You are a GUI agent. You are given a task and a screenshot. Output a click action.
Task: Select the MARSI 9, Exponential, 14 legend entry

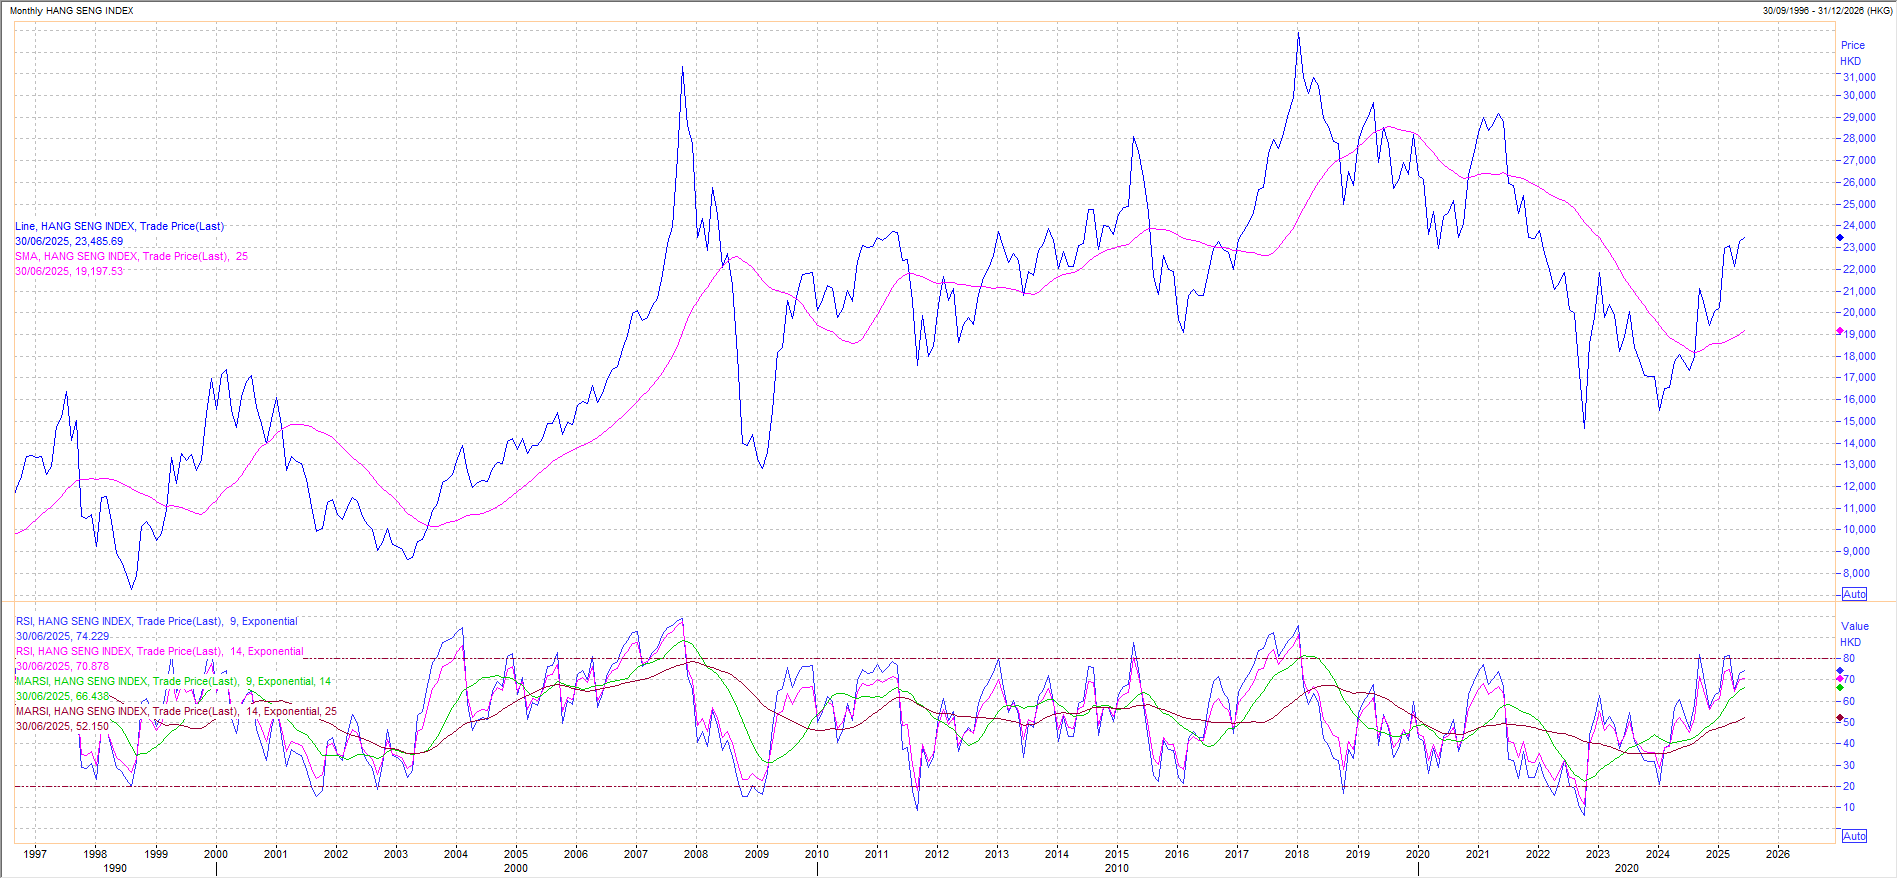pos(173,682)
